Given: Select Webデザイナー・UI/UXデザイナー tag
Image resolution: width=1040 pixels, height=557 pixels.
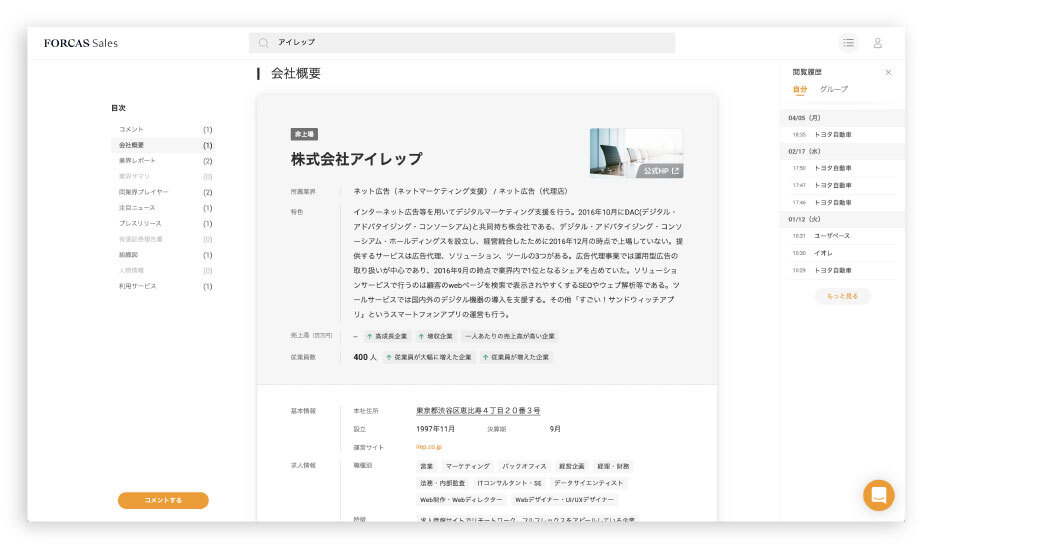Looking at the screenshot, I should 564,500.
